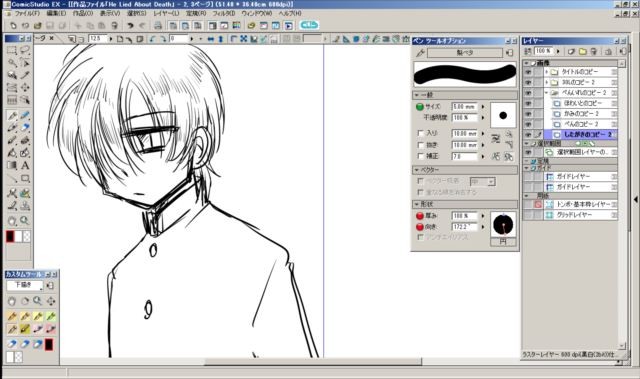Expand the タイトルのコピー folder
This screenshot has height=379, width=640.
(547, 72)
